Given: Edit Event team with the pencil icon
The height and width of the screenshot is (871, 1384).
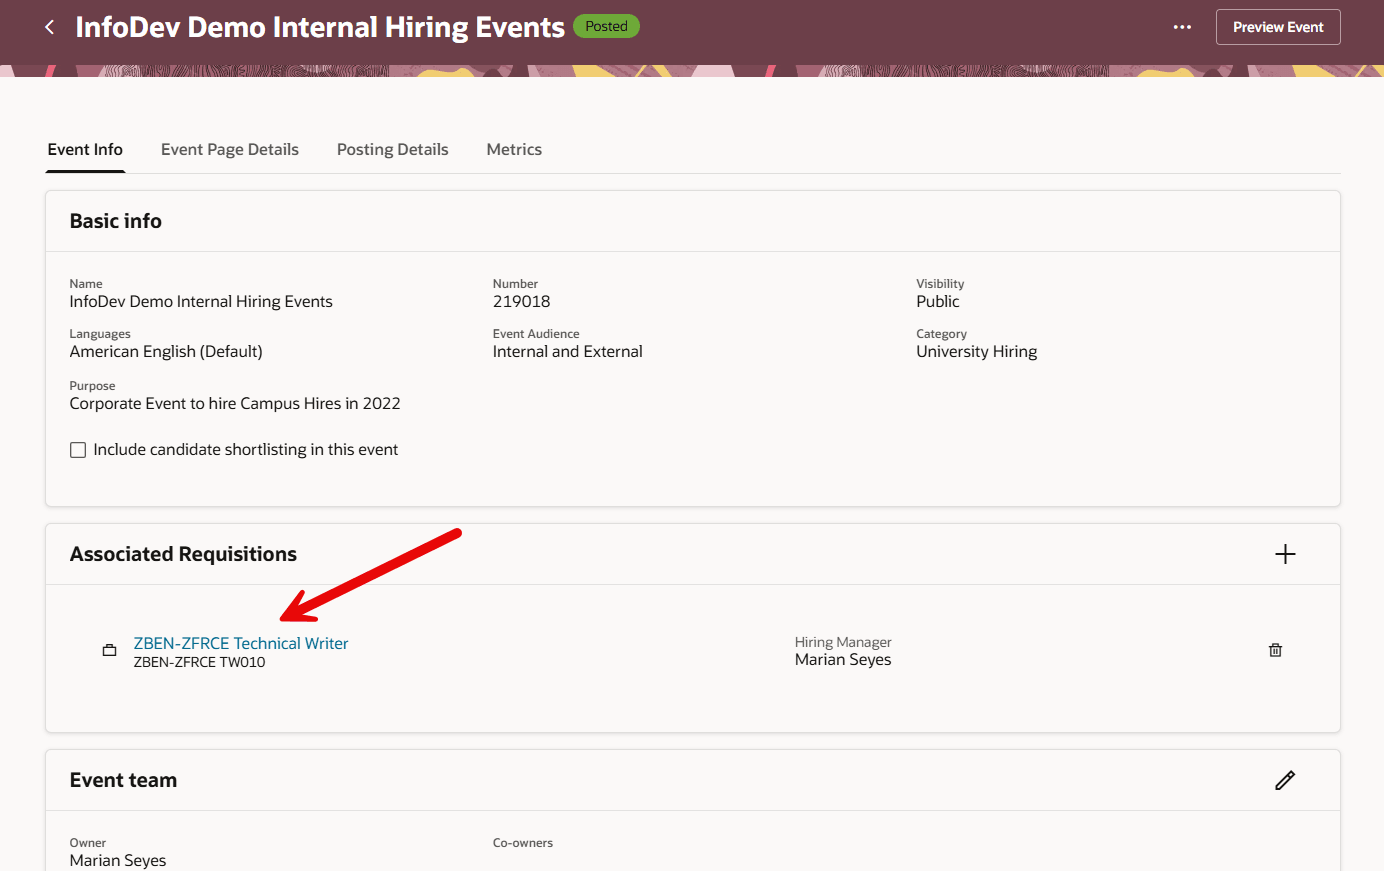Looking at the screenshot, I should [1285, 780].
